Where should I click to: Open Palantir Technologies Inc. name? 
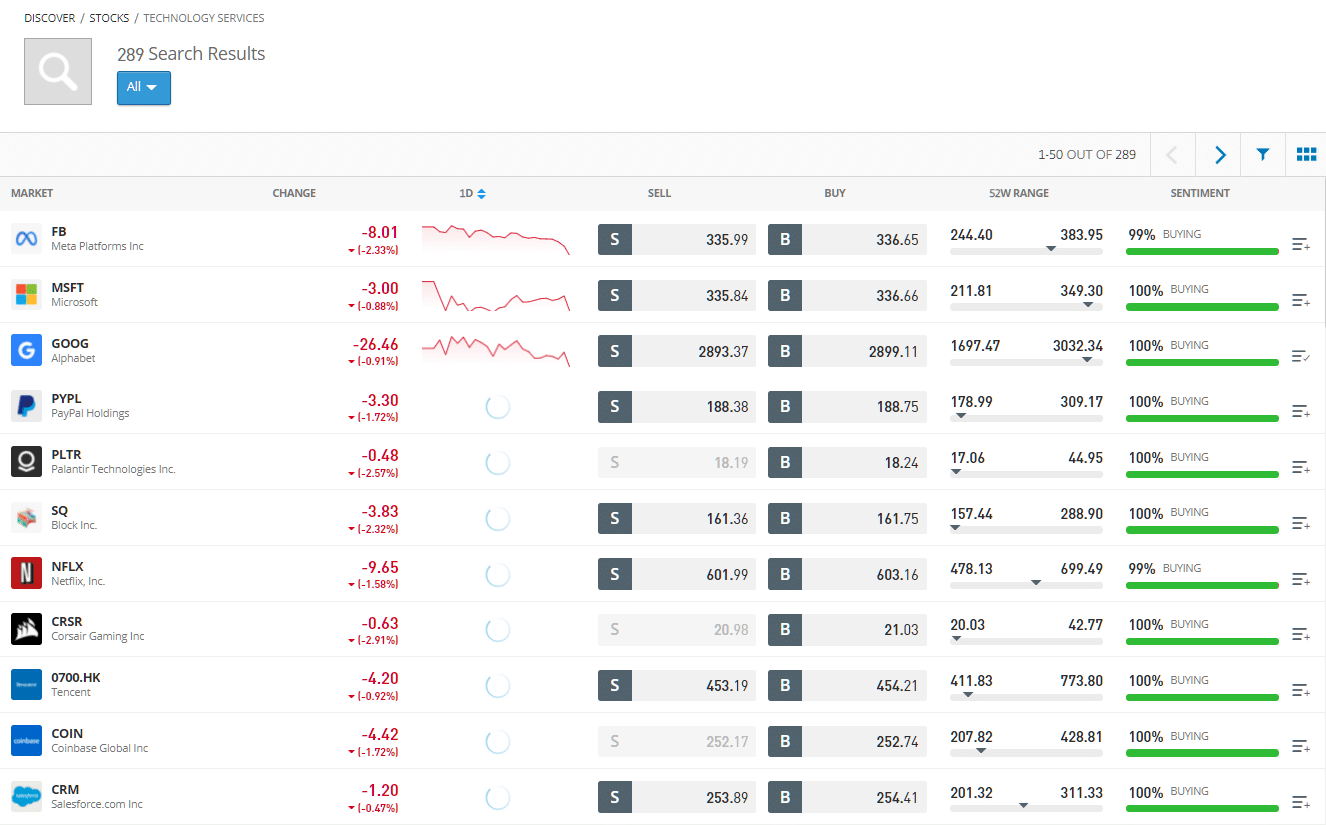point(113,469)
